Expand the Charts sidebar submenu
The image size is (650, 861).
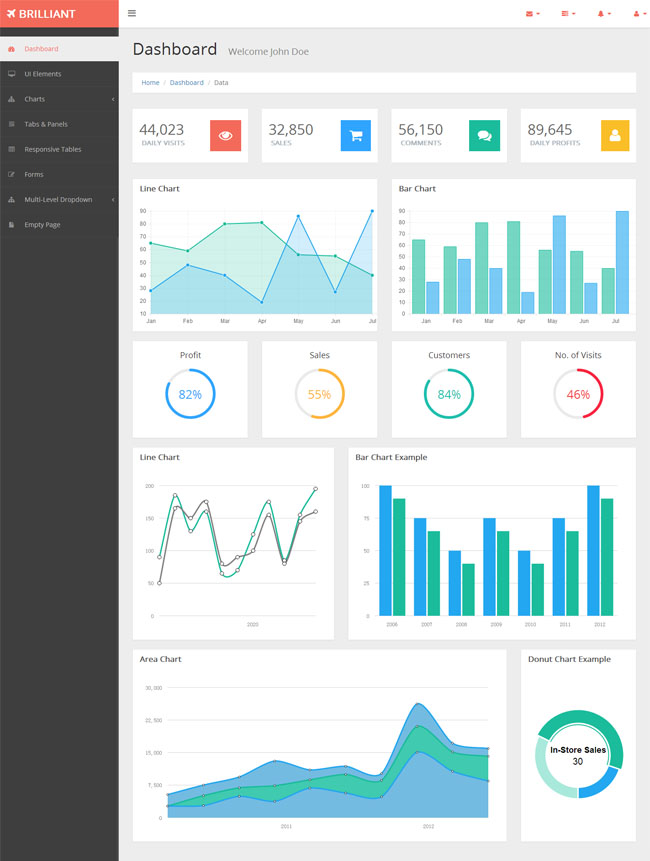coord(59,99)
